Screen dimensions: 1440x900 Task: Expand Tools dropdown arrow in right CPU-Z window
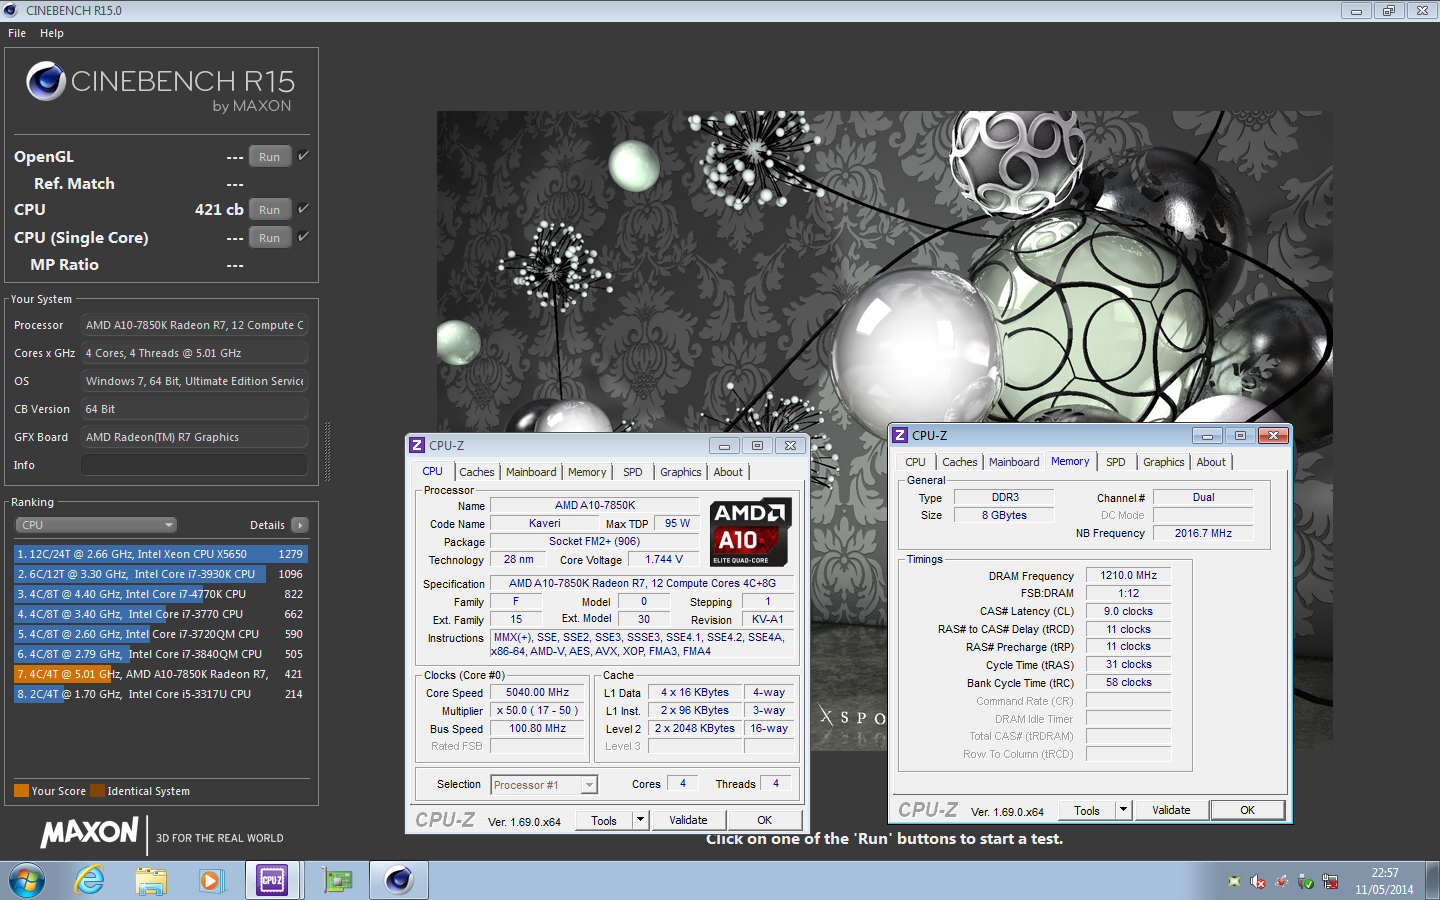click(1124, 811)
